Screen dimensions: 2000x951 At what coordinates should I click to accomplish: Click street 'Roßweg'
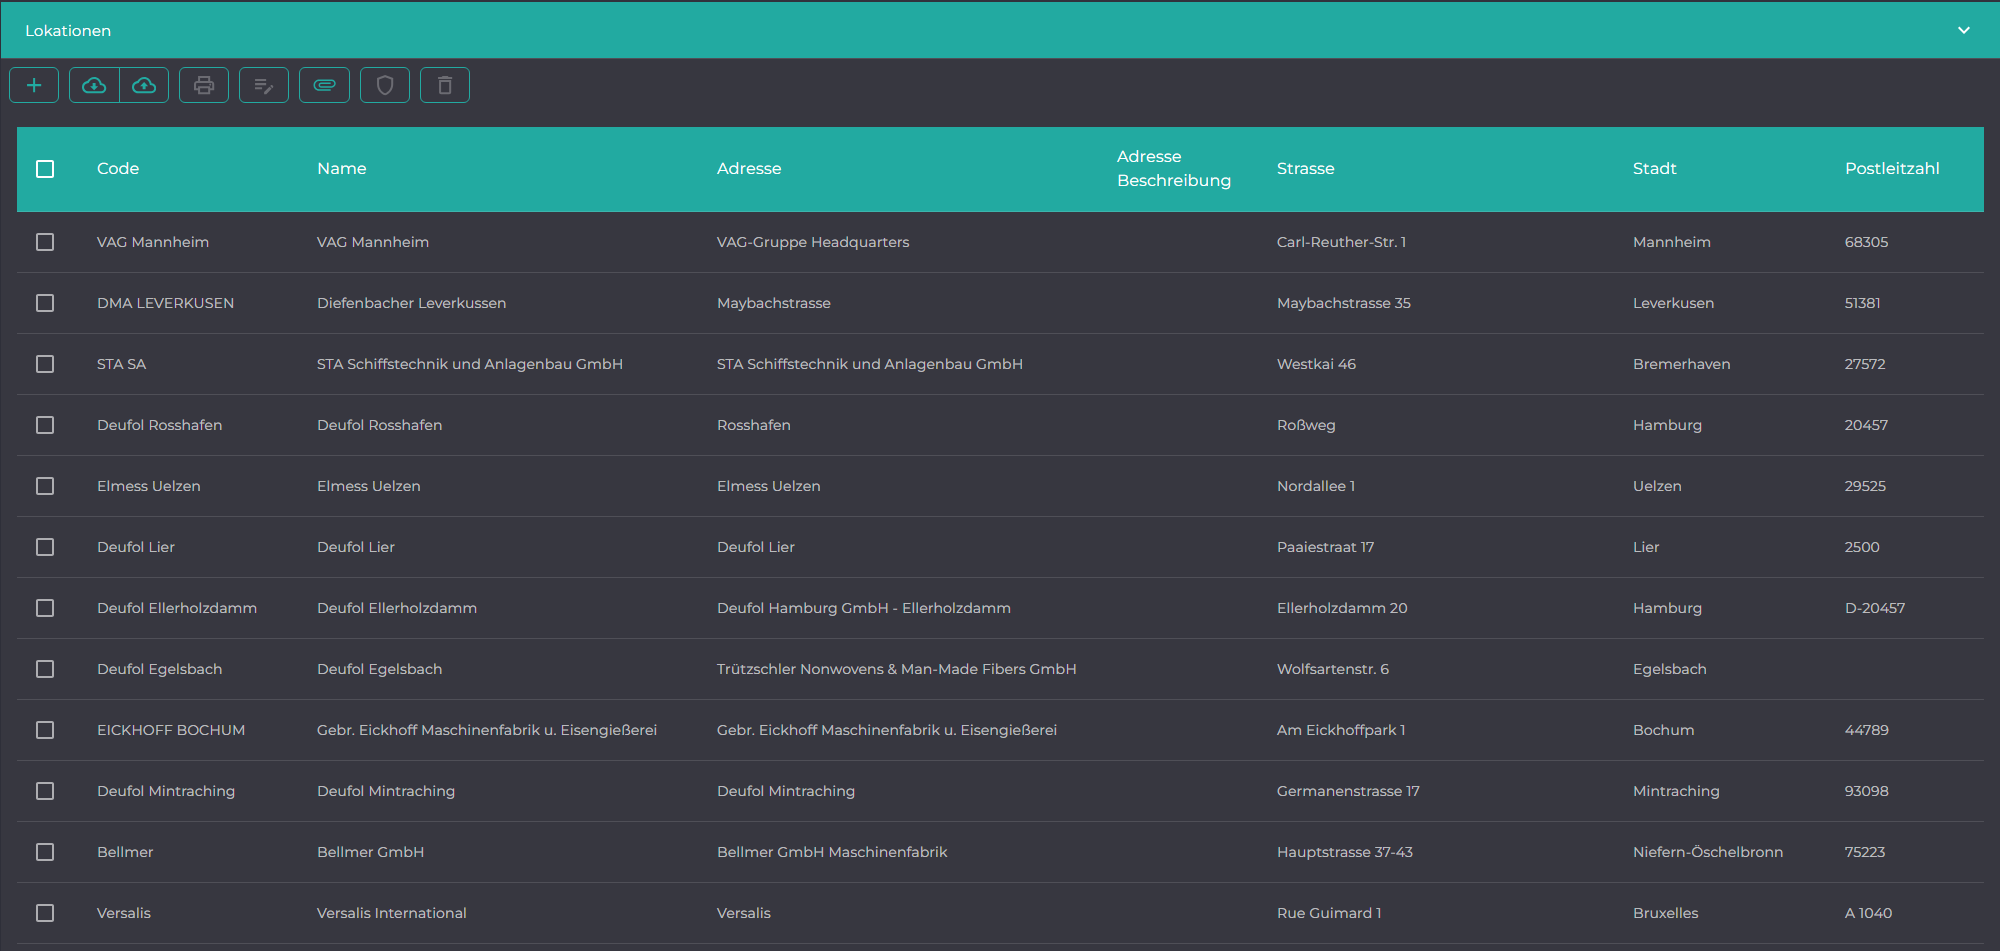click(x=1306, y=425)
